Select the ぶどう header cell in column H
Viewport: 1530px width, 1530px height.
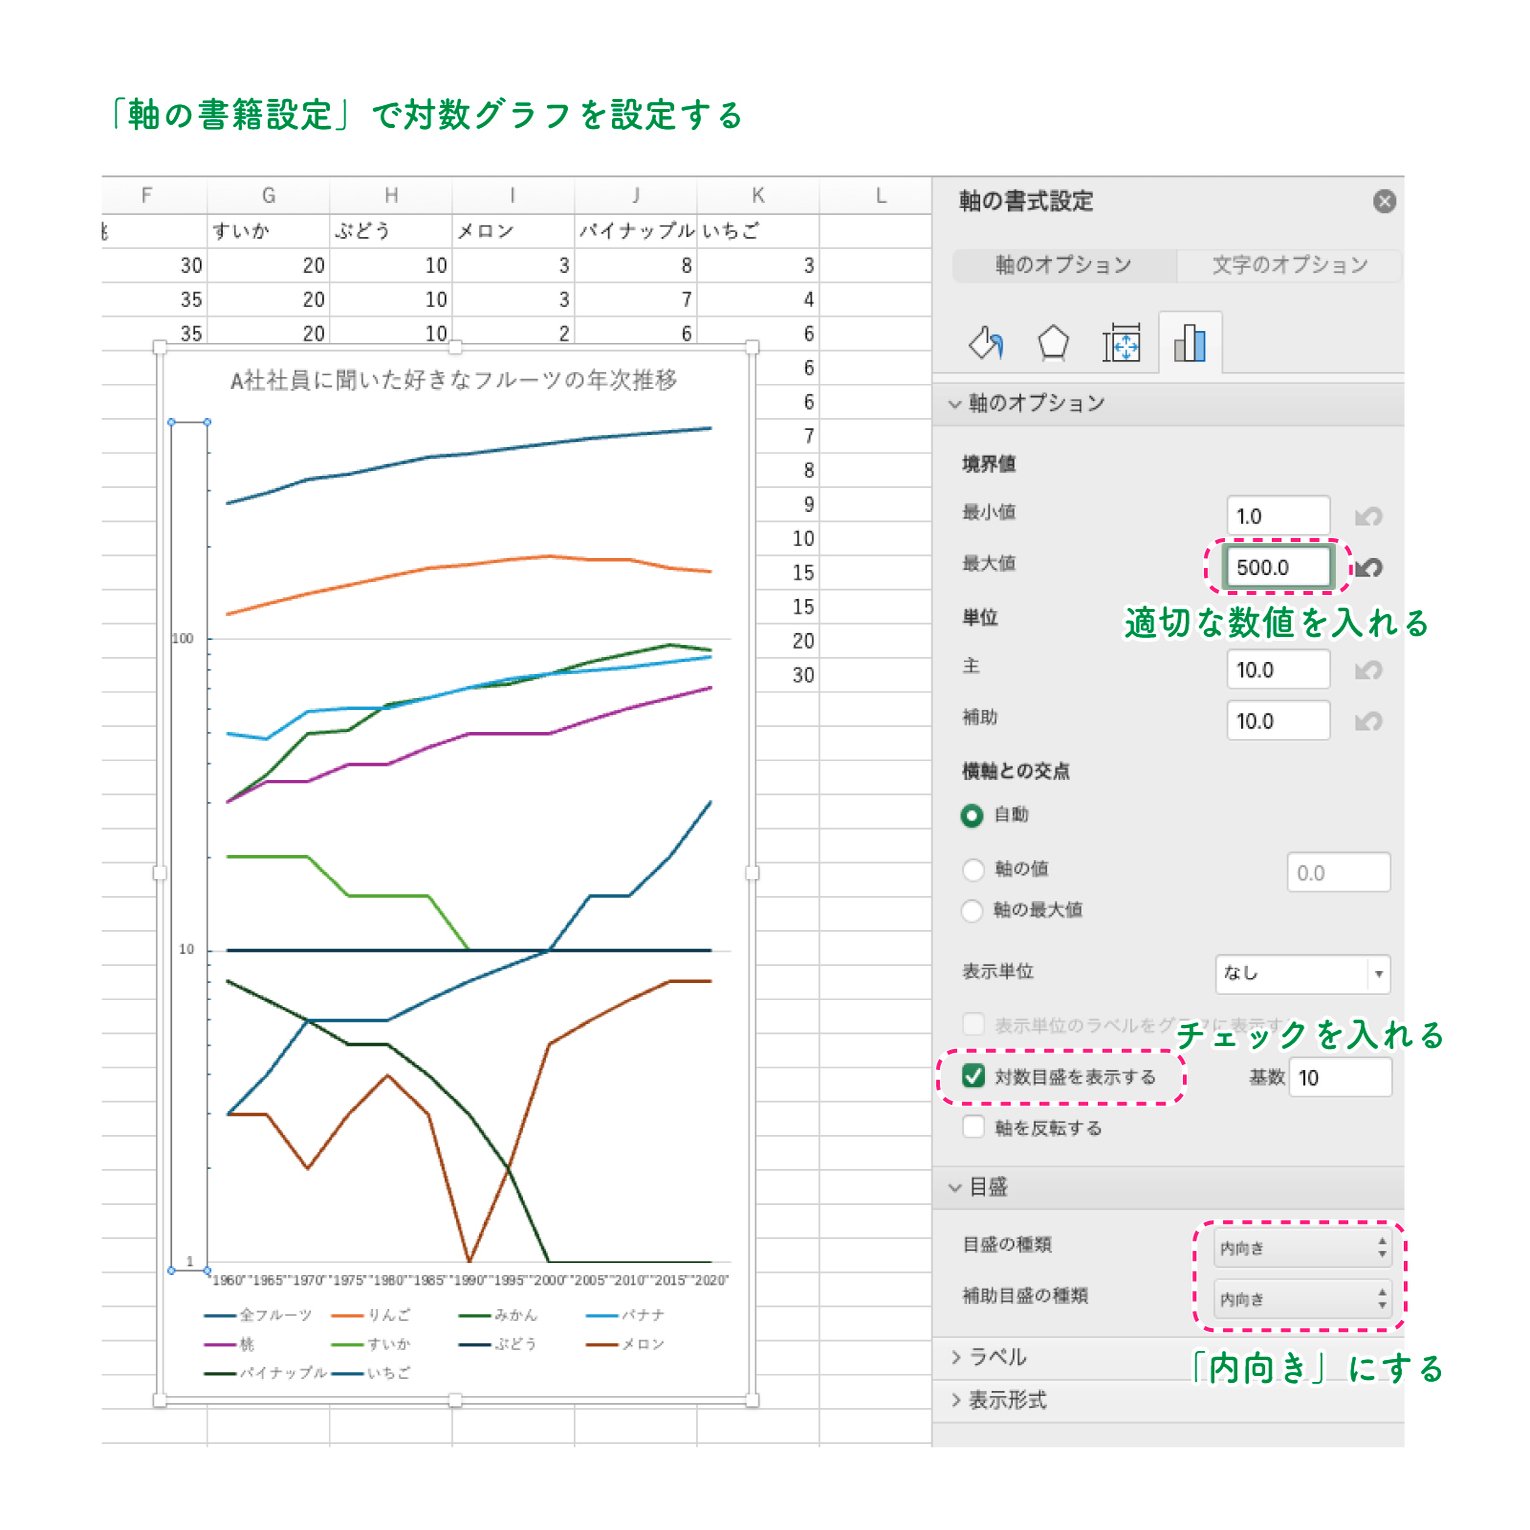click(391, 231)
